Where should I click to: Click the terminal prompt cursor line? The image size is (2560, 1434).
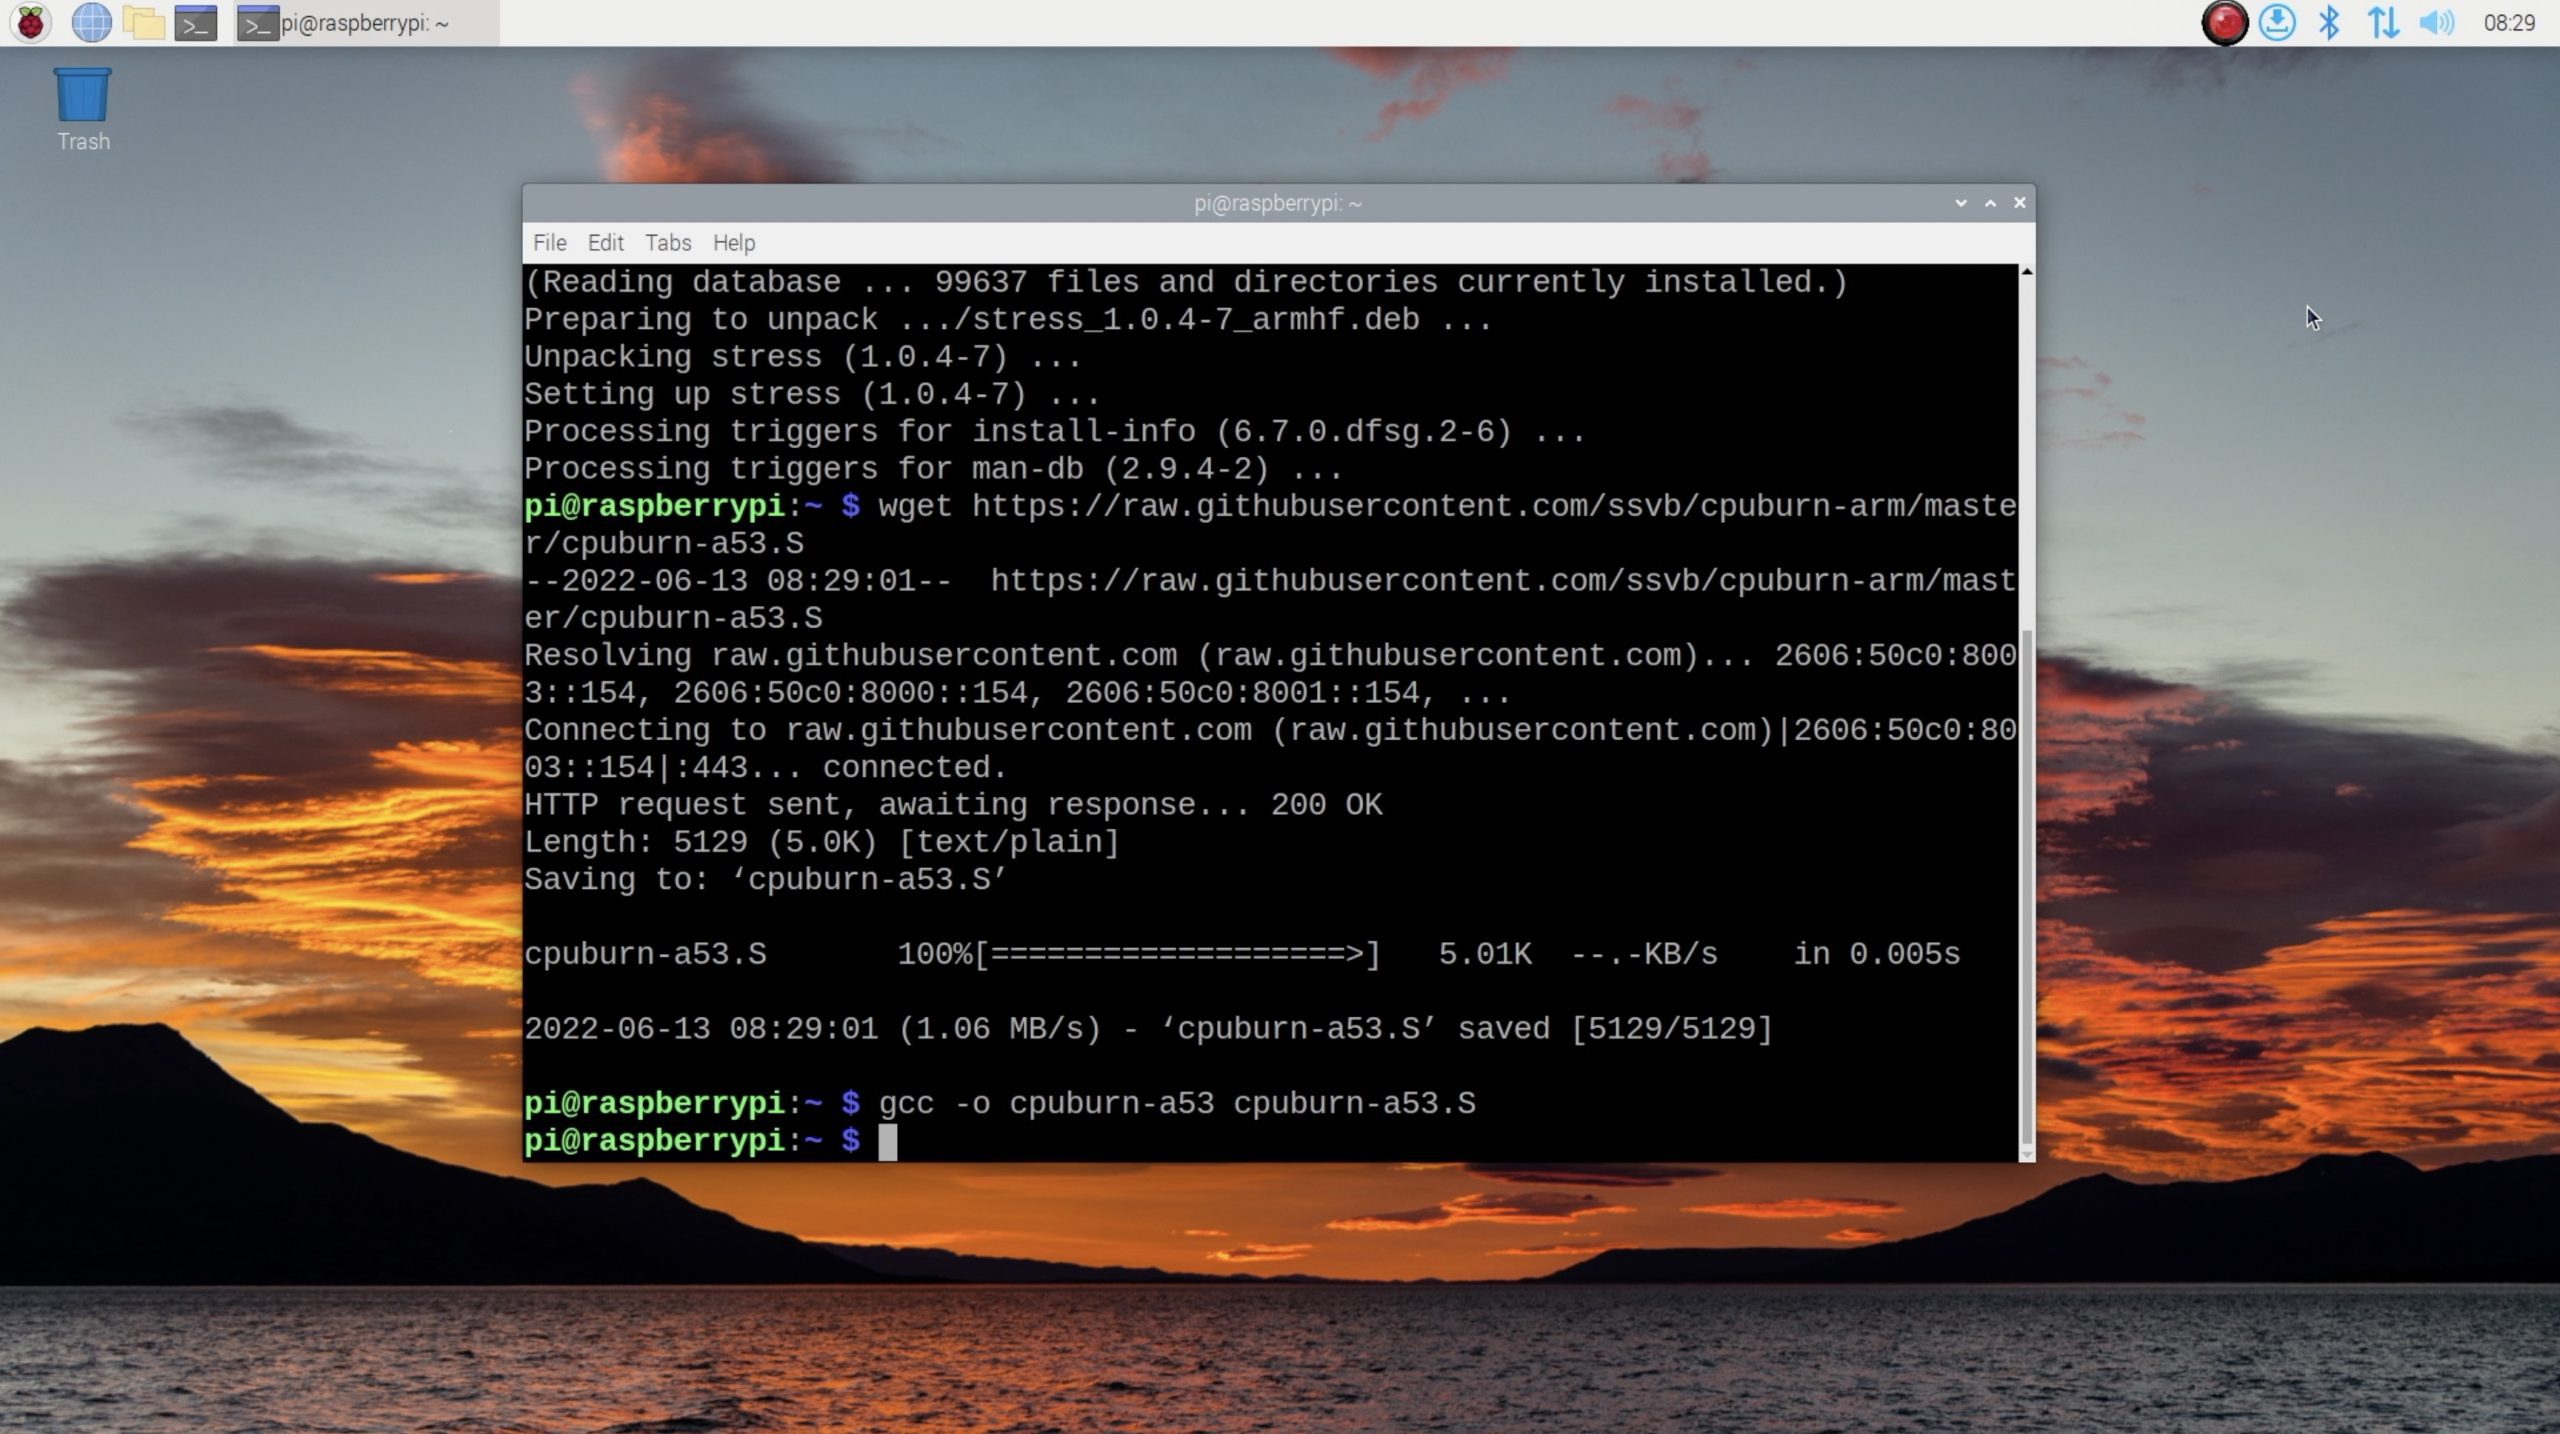click(x=888, y=1141)
